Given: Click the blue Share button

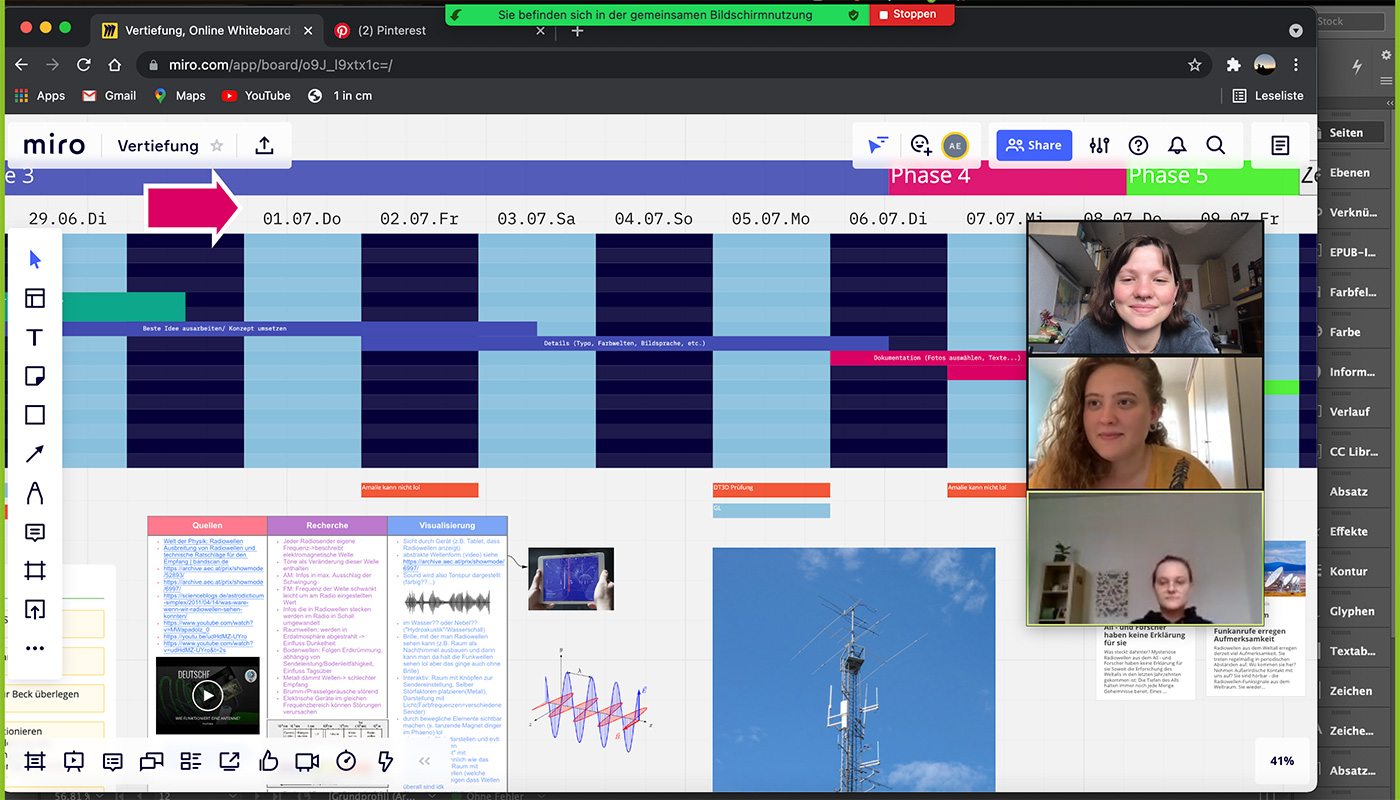Looking at the screenshot, I should click(1034, 146).
